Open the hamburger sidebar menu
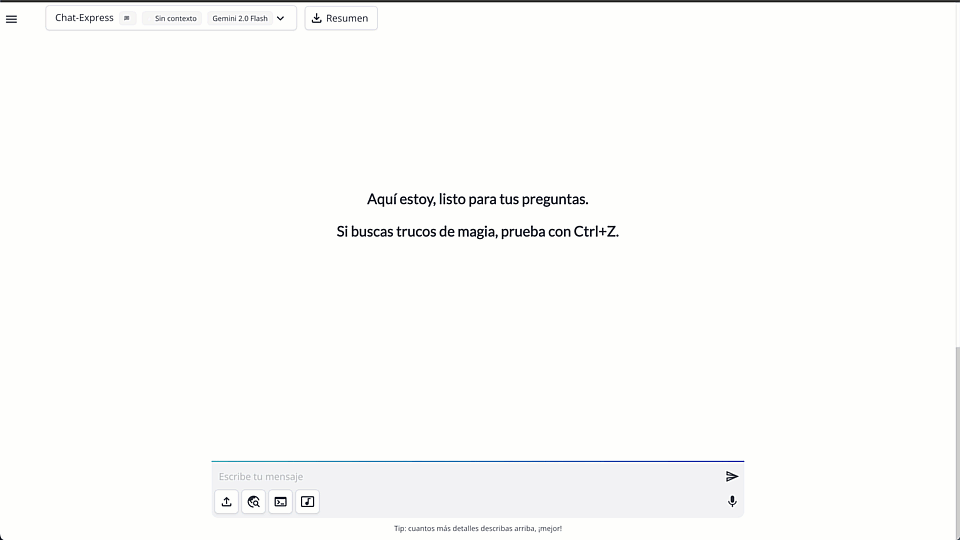Image resolution: width=960 pixels, height=540 pixels. pyautogui.click(x=11, y=19)
